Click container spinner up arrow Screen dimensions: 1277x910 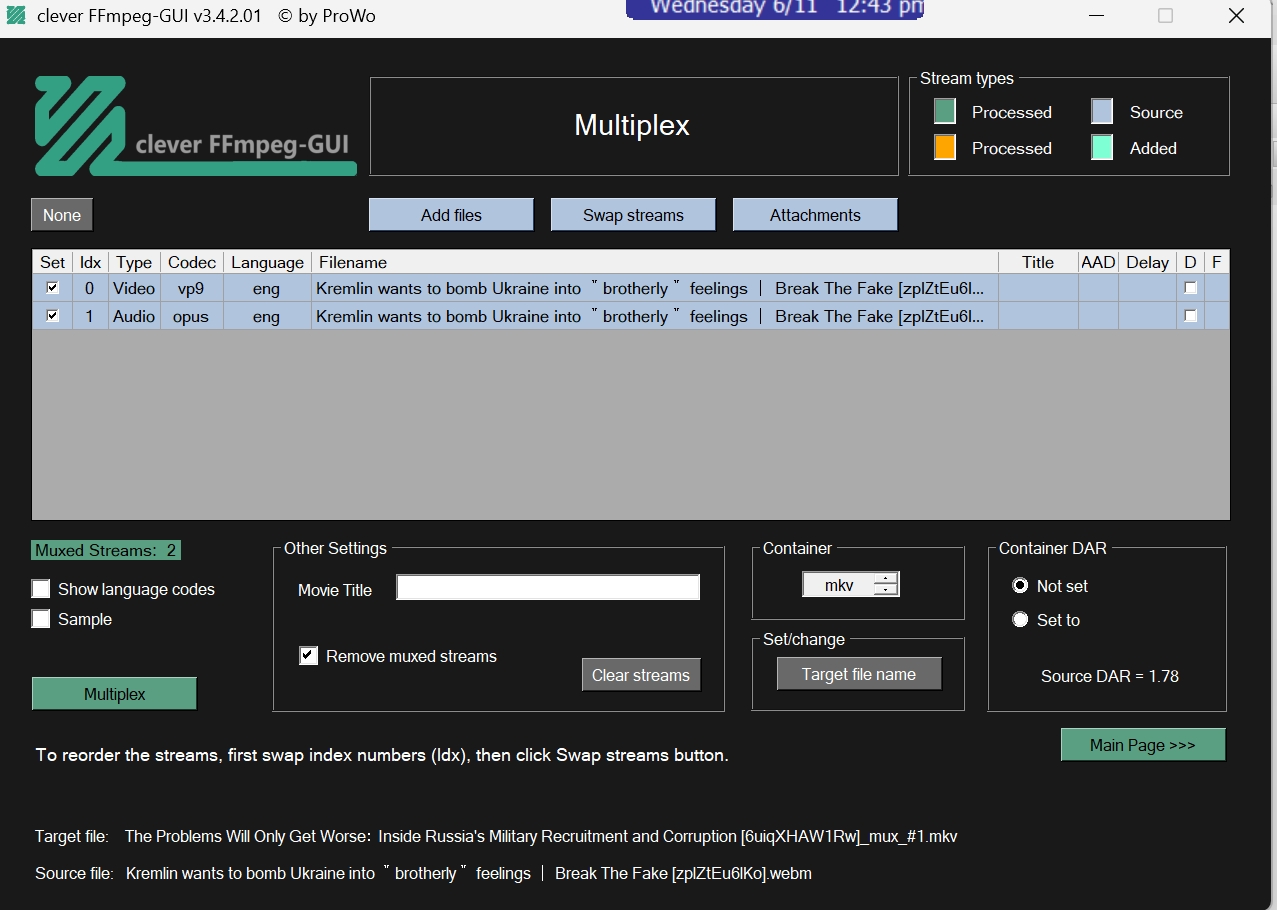coord(886,578)
